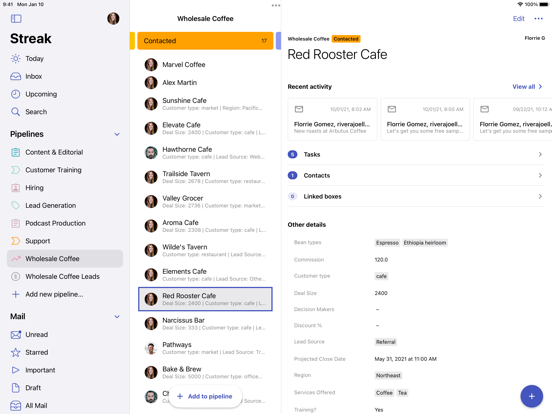Select Elevate Cafe box
Image resolution: width=552 pixels, height=414 pixels.
coord(205,128)
